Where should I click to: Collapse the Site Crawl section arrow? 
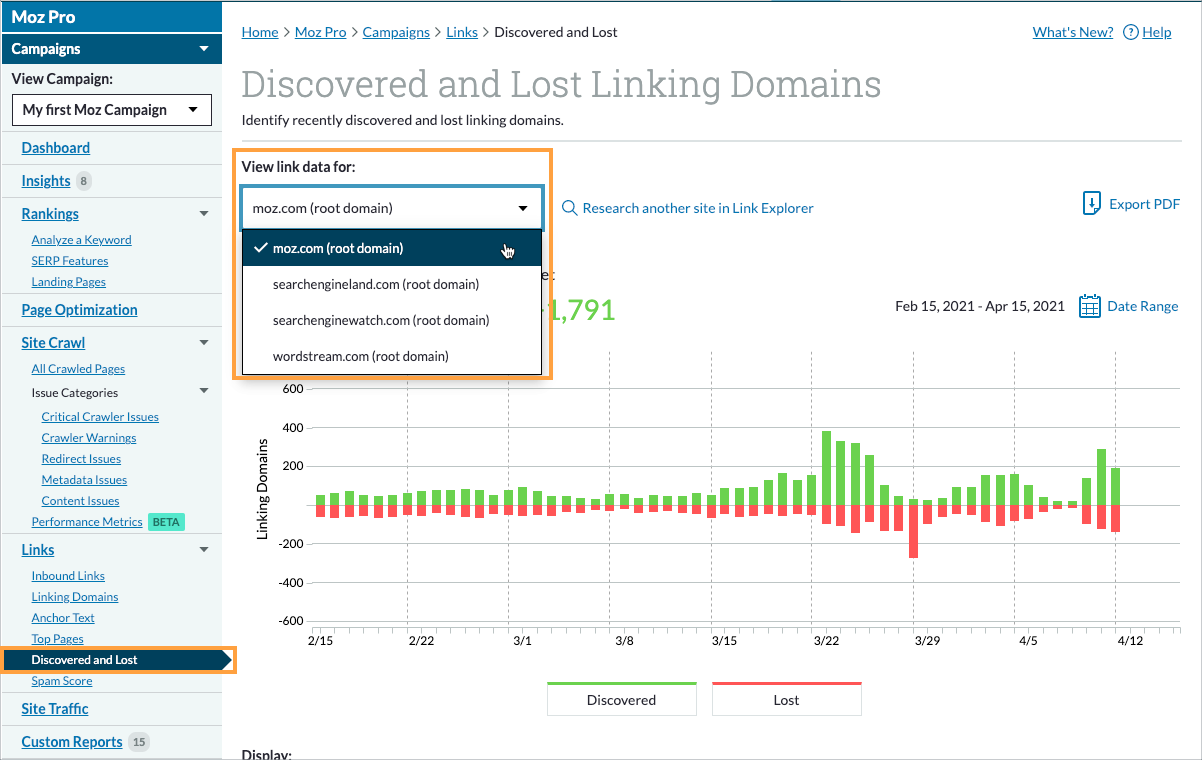point(204,343)
